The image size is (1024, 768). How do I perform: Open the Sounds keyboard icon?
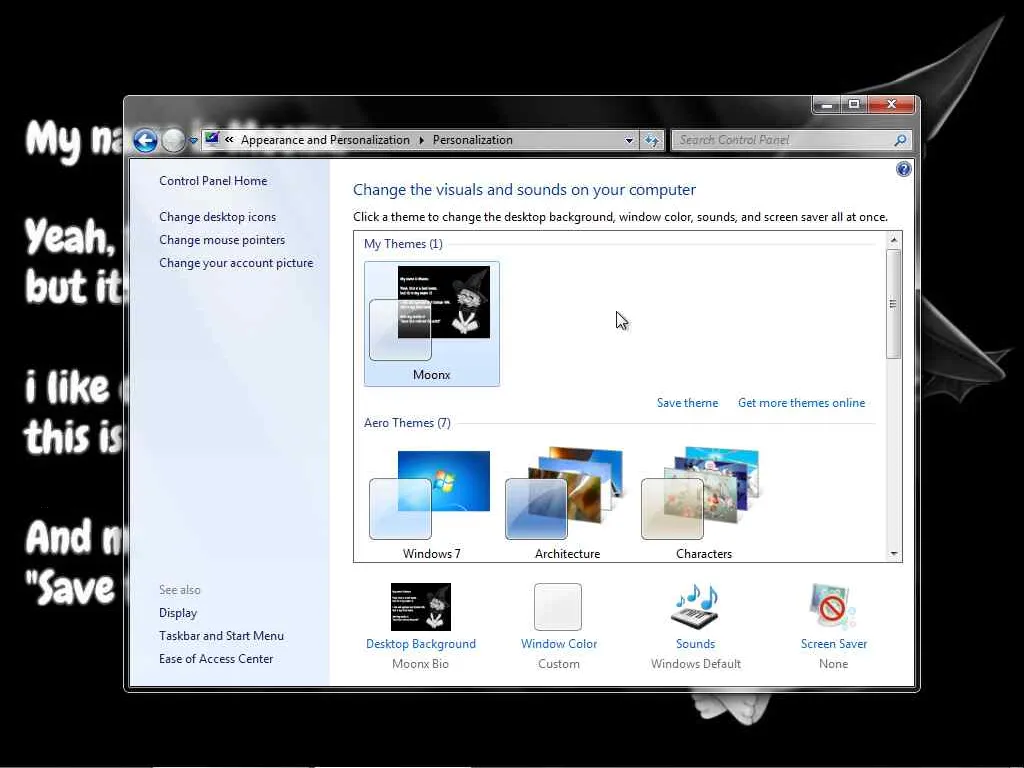696,607
